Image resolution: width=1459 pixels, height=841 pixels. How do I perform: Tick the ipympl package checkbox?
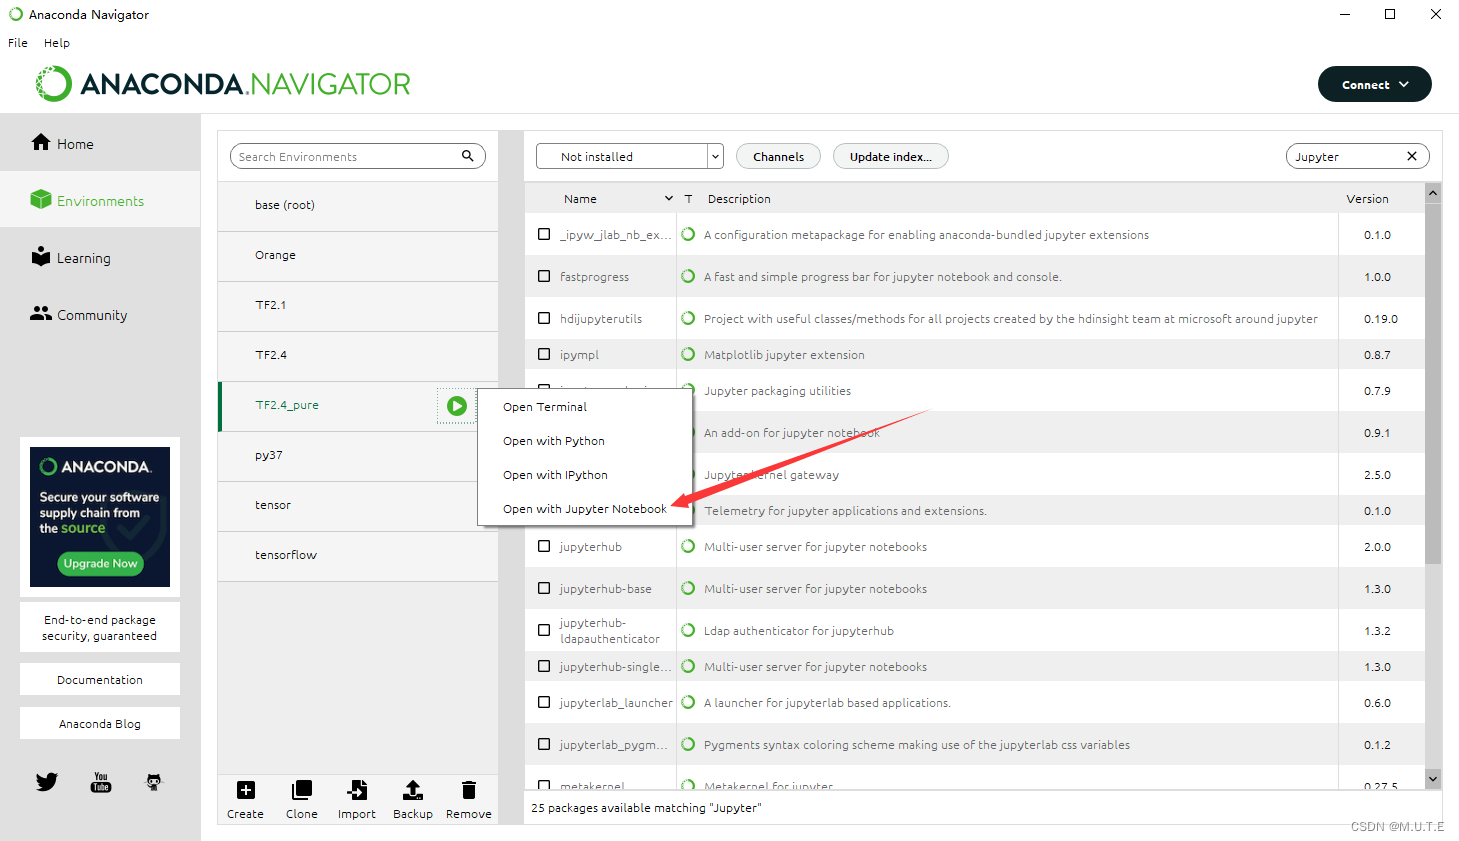tap(544, 354)
